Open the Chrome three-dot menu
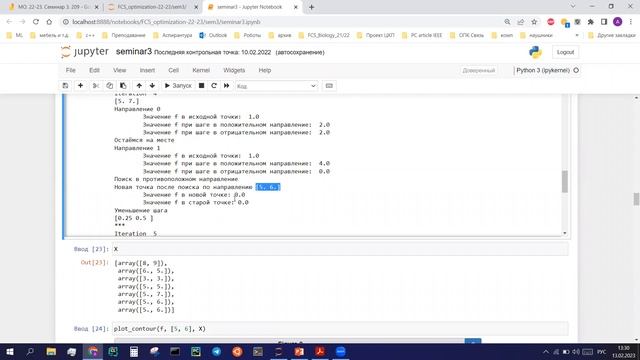 [x=631, y=22]
